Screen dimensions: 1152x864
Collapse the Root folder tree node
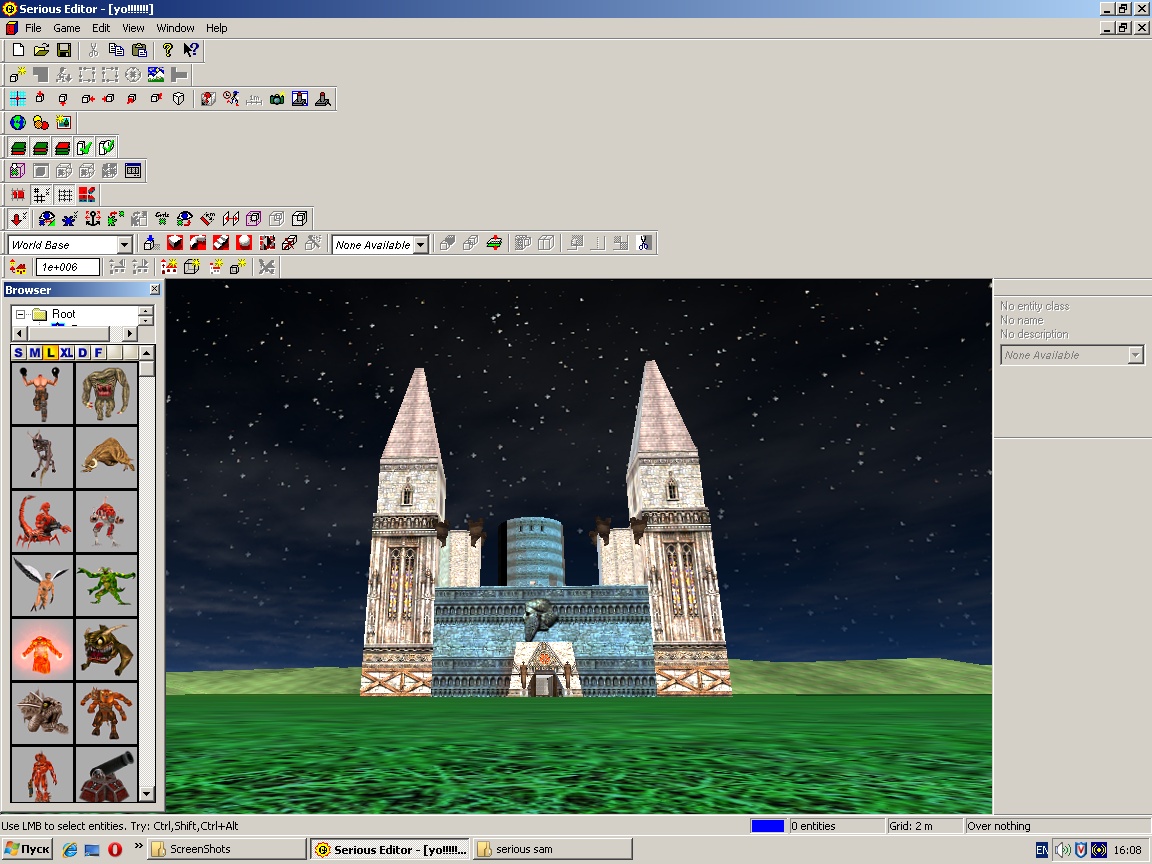point(21,314)
